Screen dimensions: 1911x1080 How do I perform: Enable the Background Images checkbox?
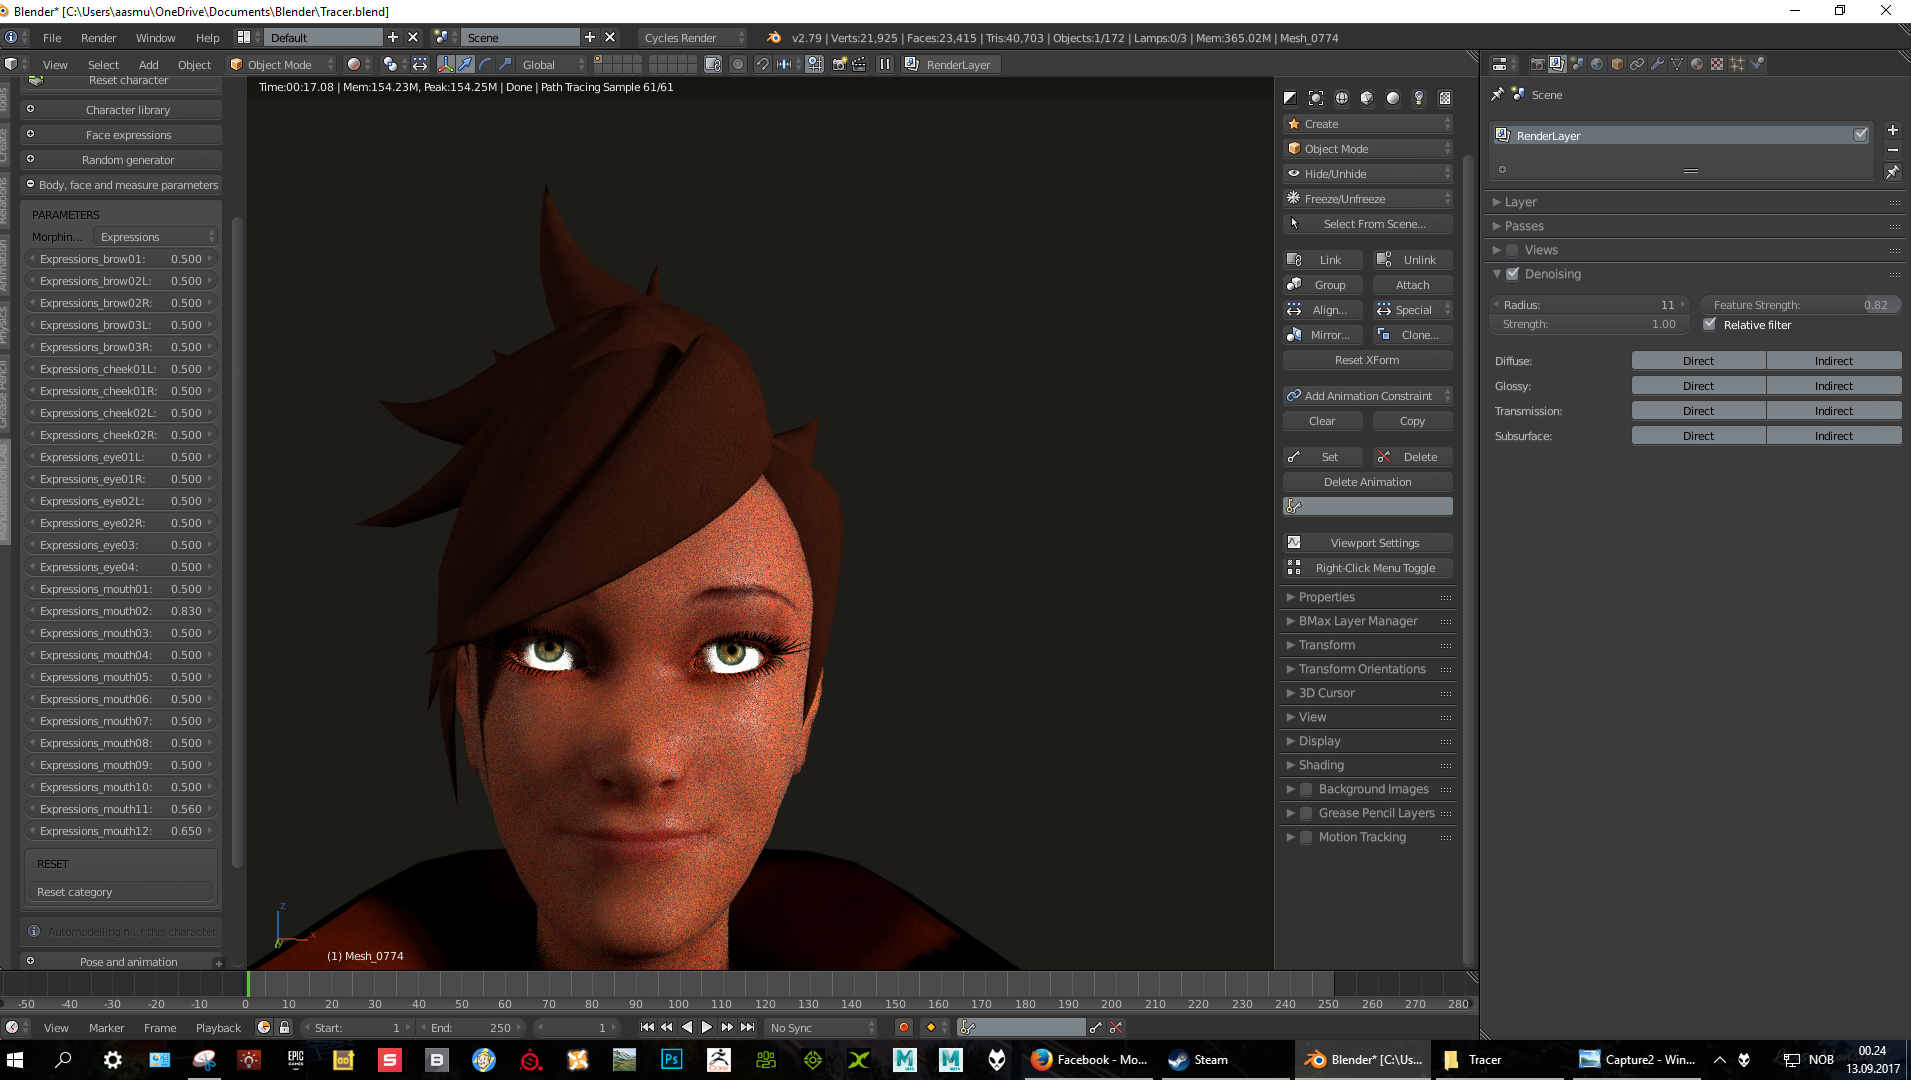coord(1306,789)
